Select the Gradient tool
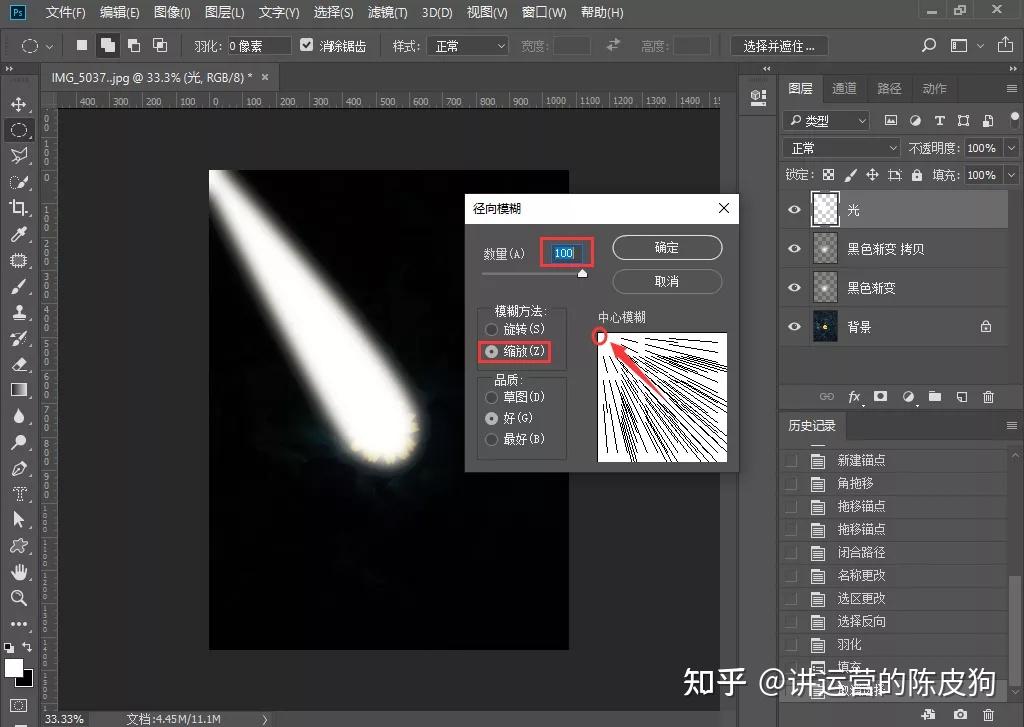The image size is (1024, 727). (19, 390)
